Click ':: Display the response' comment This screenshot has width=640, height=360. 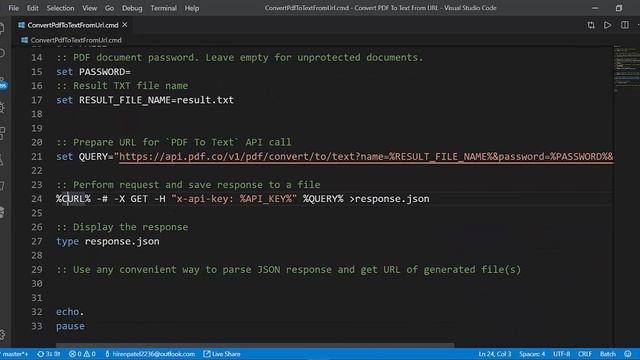122,227
